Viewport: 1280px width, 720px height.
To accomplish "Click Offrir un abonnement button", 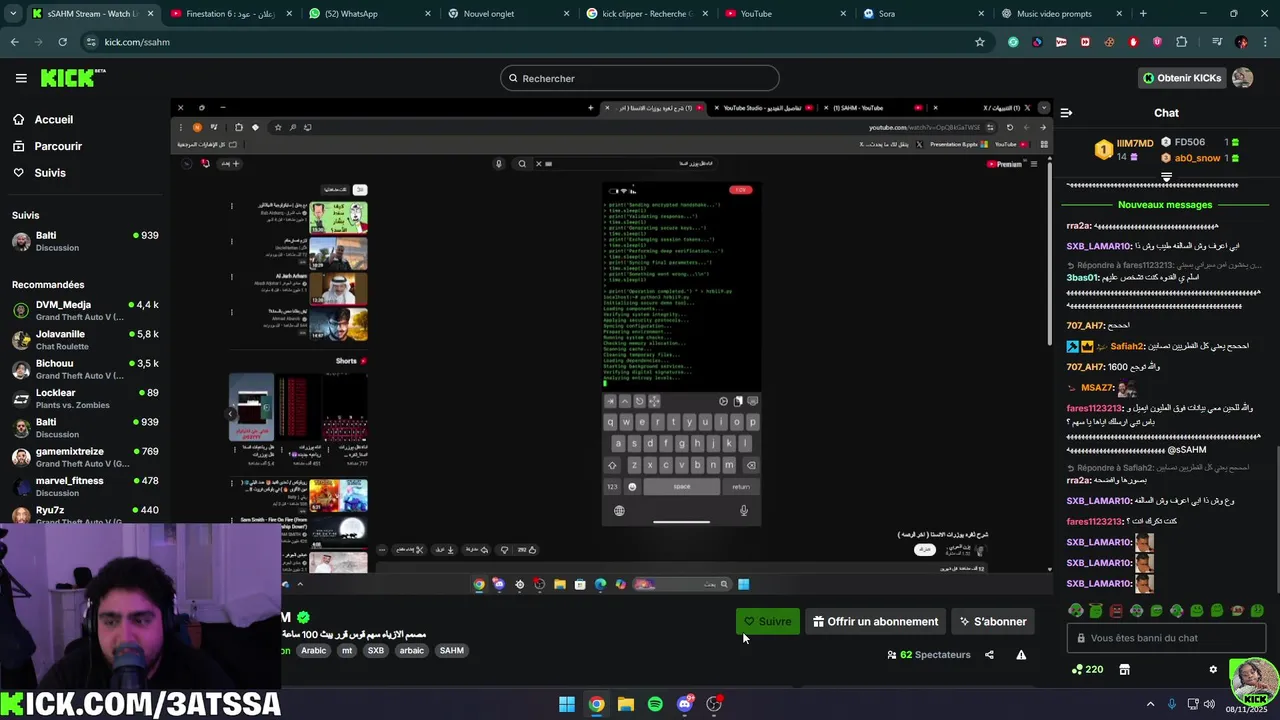I will 876,621.
